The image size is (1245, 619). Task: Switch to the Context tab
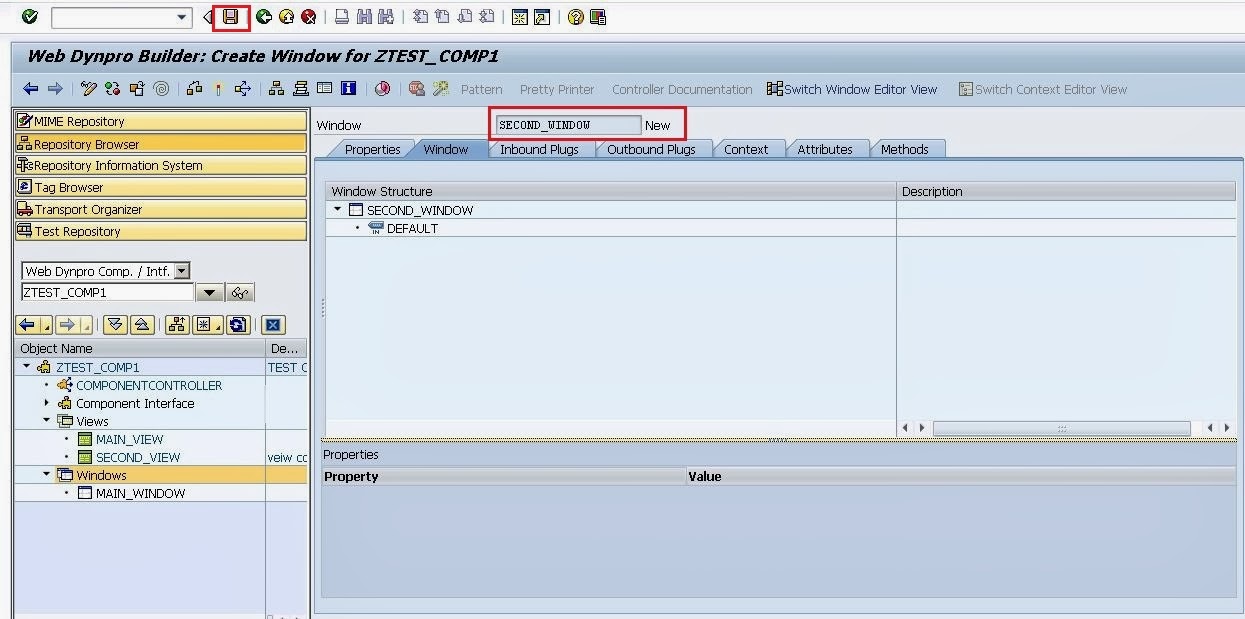coord(746,149)
